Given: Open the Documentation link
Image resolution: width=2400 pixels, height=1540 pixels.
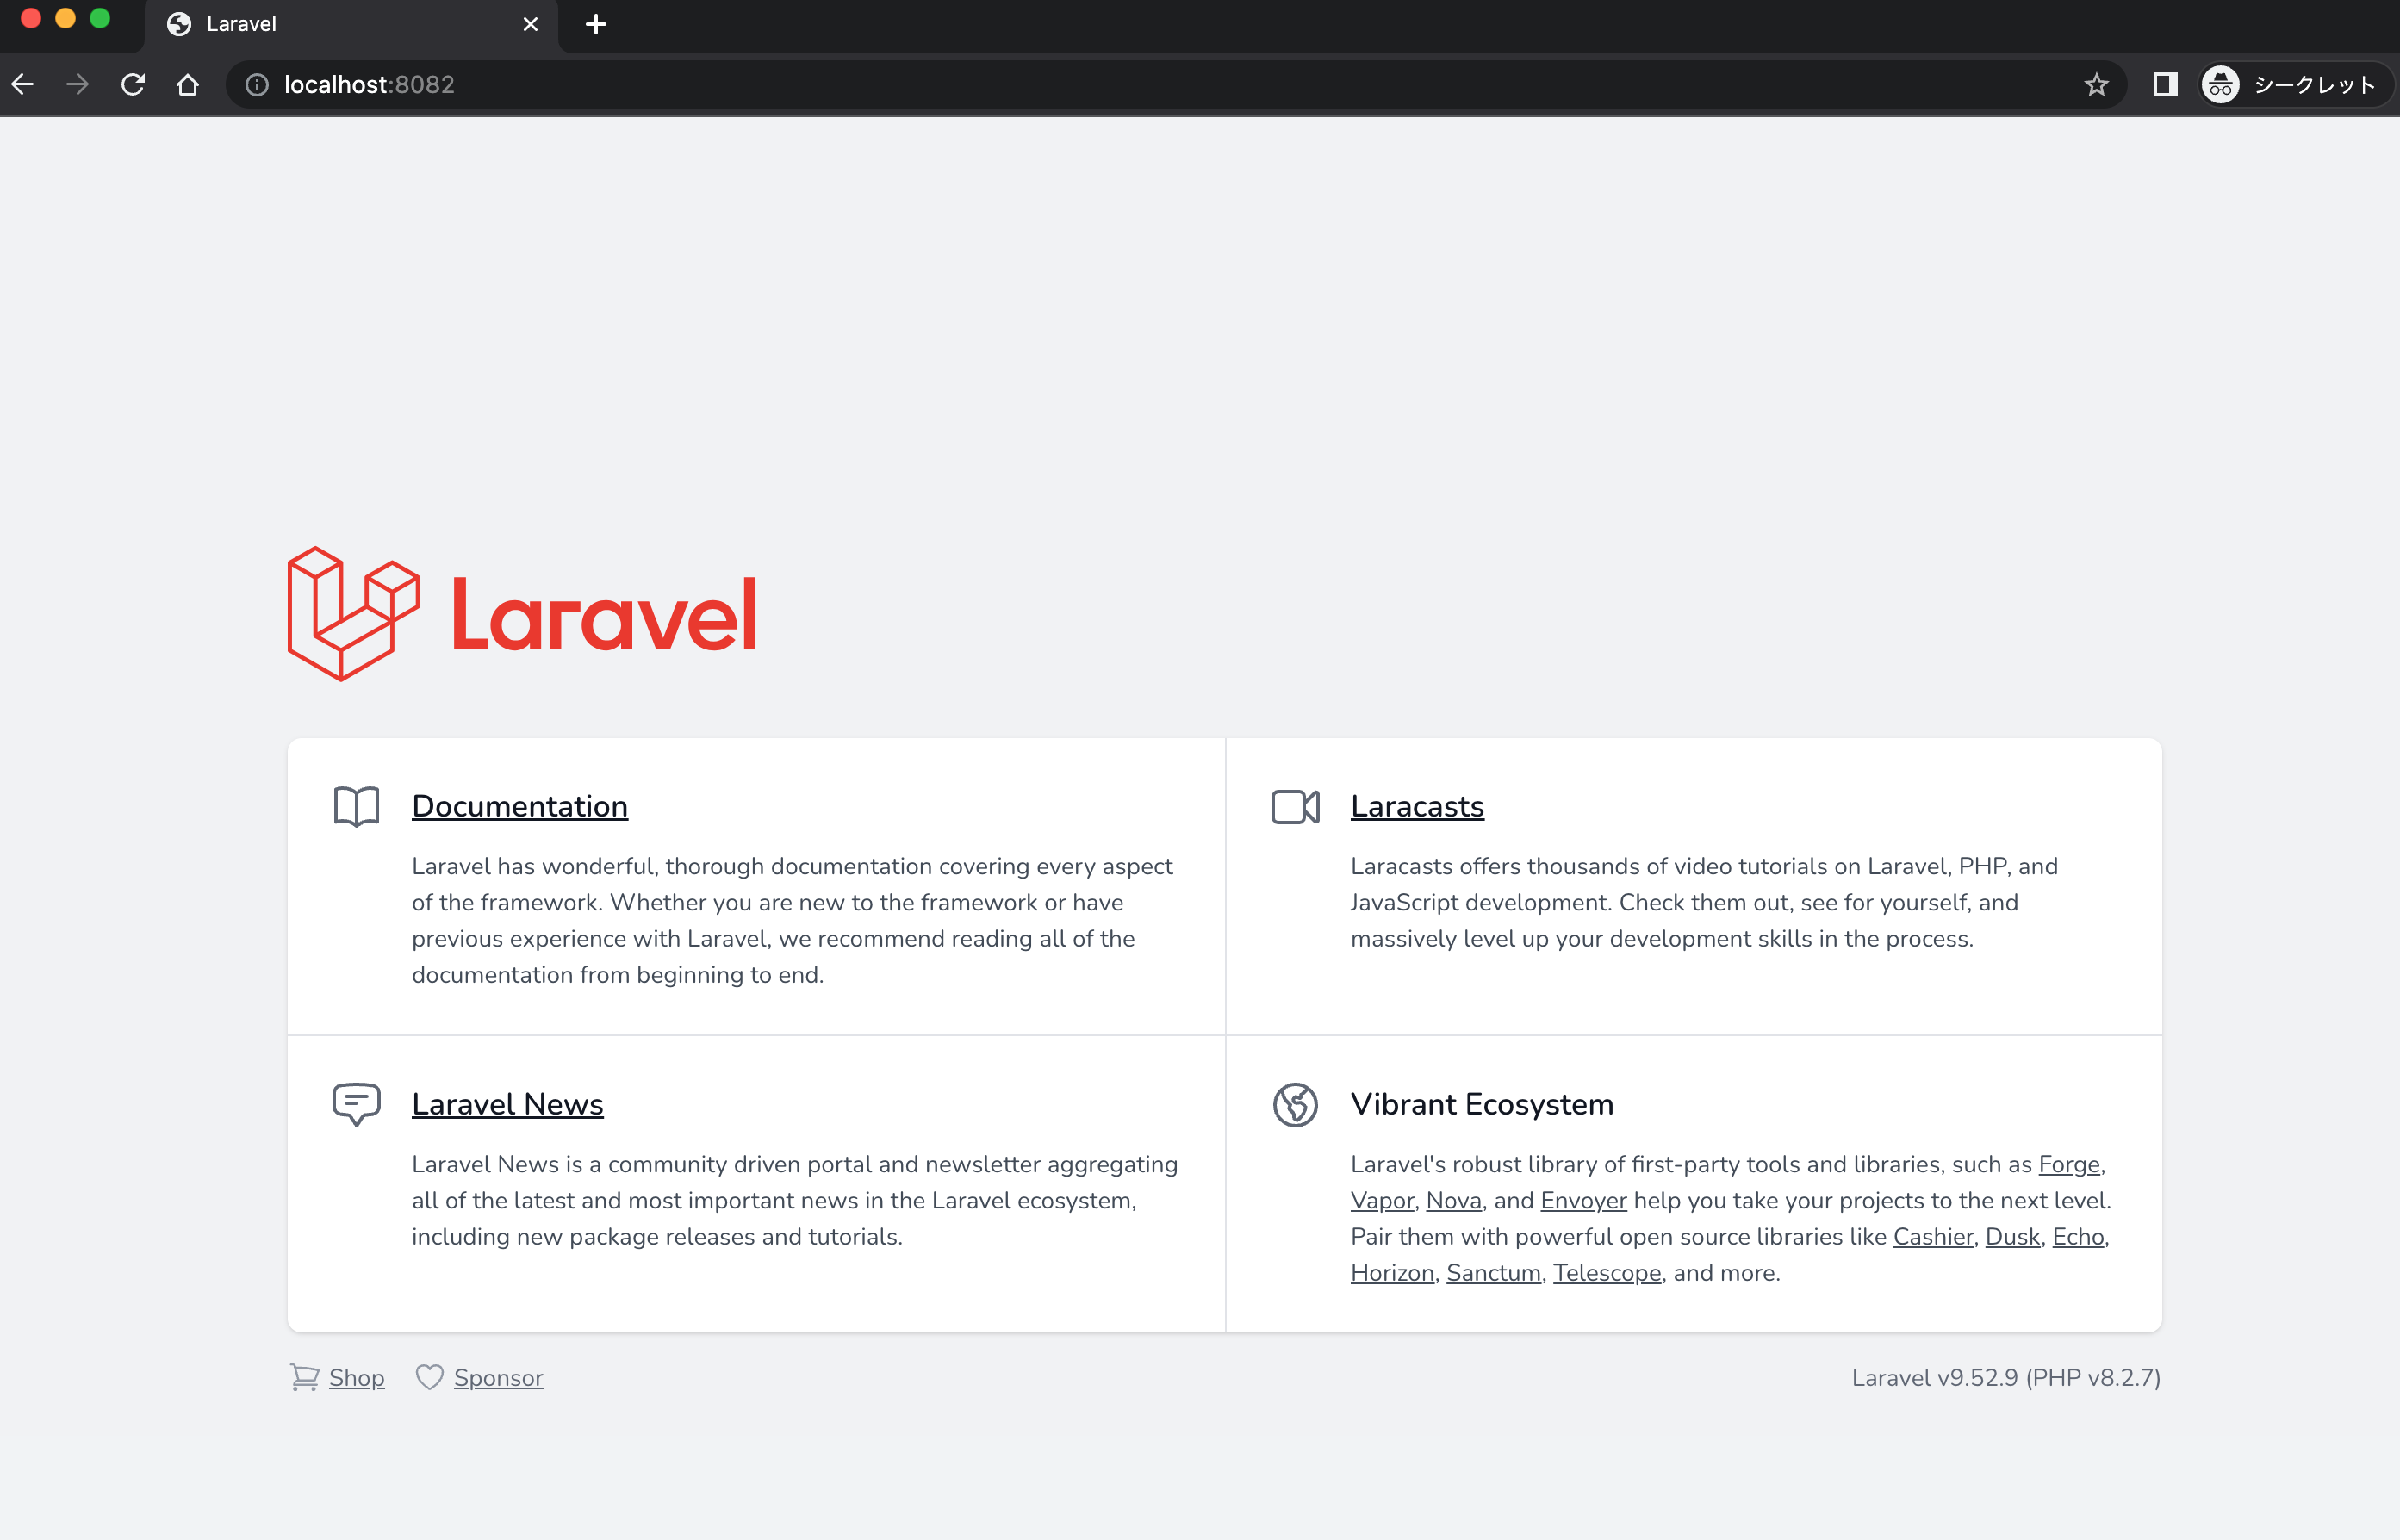Looking at the screenshot, I should pyautogui.click(x=520, y=806).
